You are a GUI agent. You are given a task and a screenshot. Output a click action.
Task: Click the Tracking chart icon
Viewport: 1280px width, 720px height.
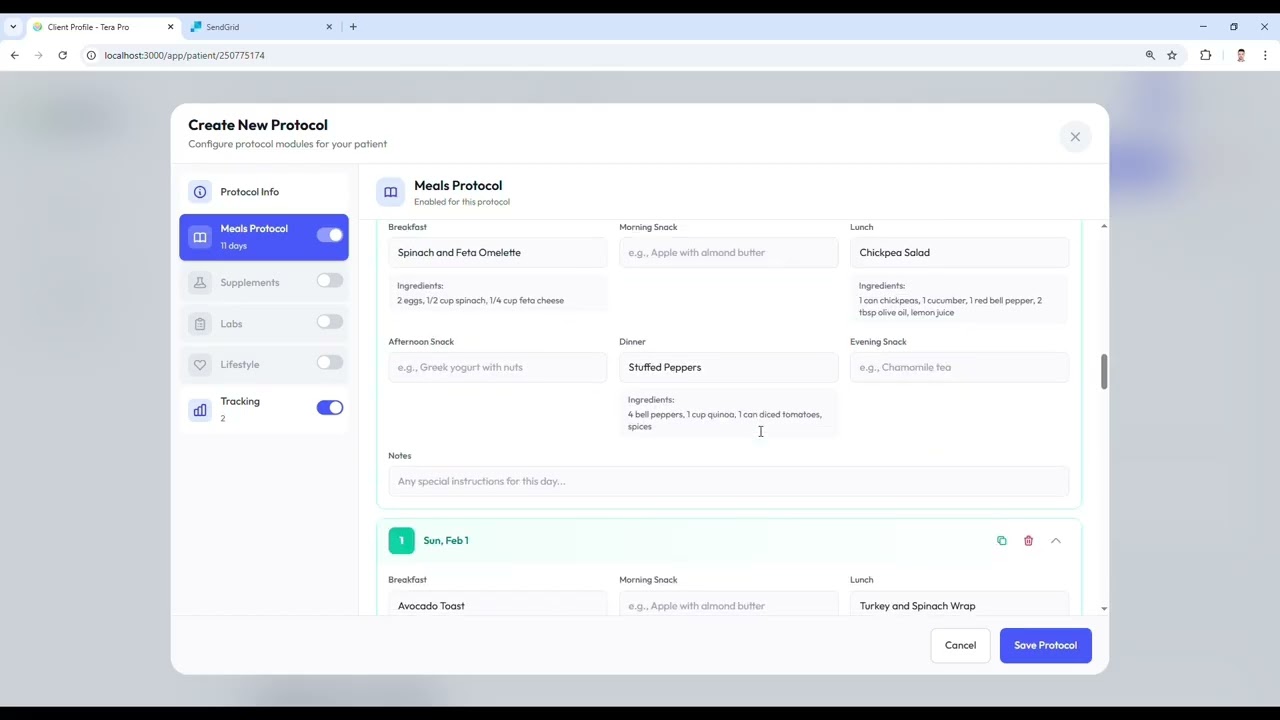pyautogui.click(x=200, y=410)
